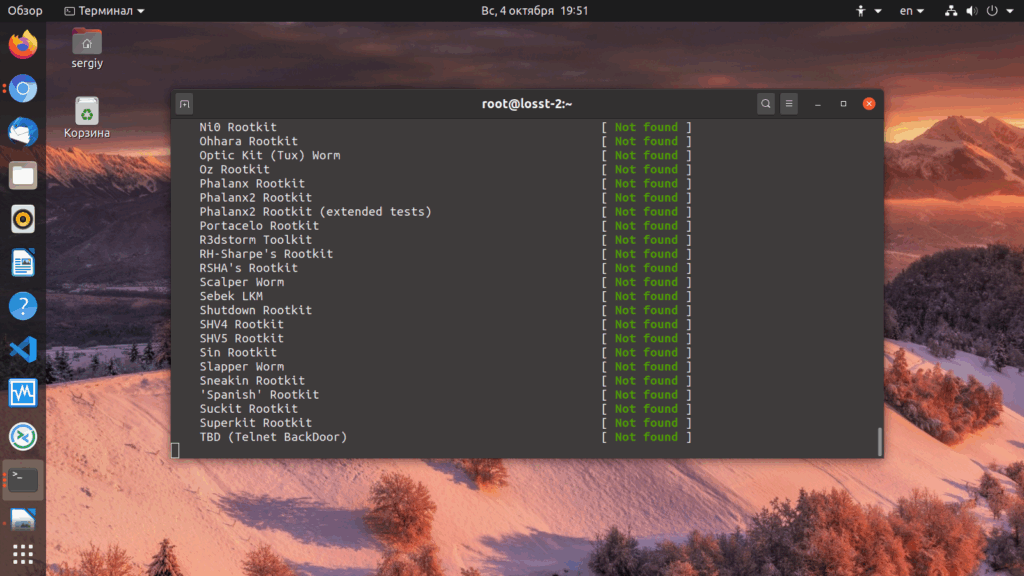
Task: Select the Terminal icon in dock
Action: pos(23,480)
